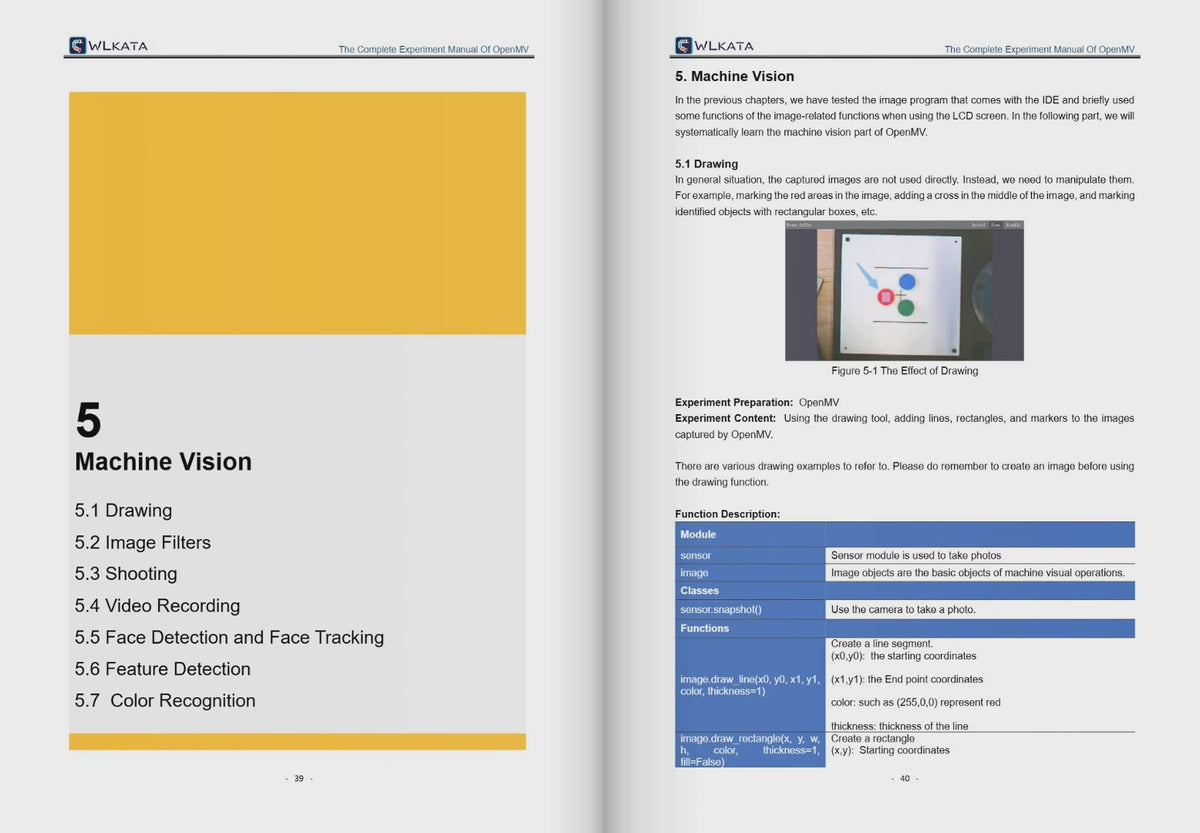Click the Record button in figure header
The height and width of the screenshot is (833, 1200).
coord(979,226)
